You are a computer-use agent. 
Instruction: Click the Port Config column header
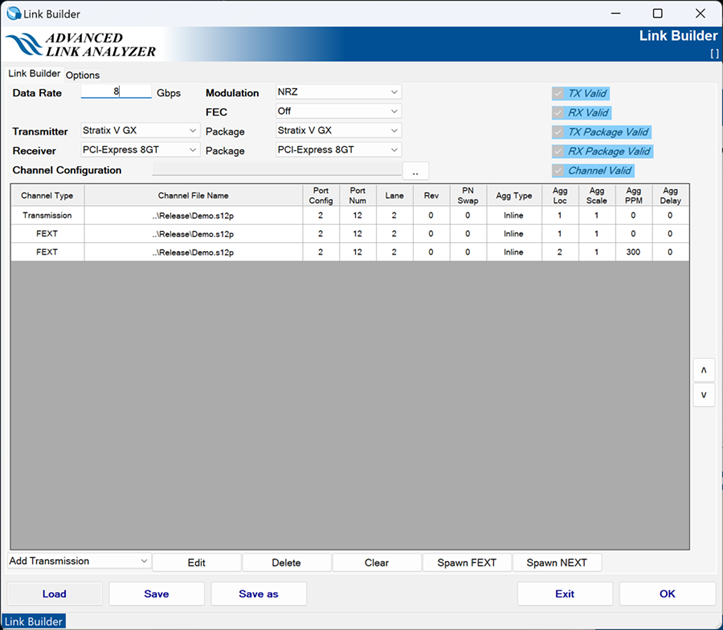(x=321, y=196)
